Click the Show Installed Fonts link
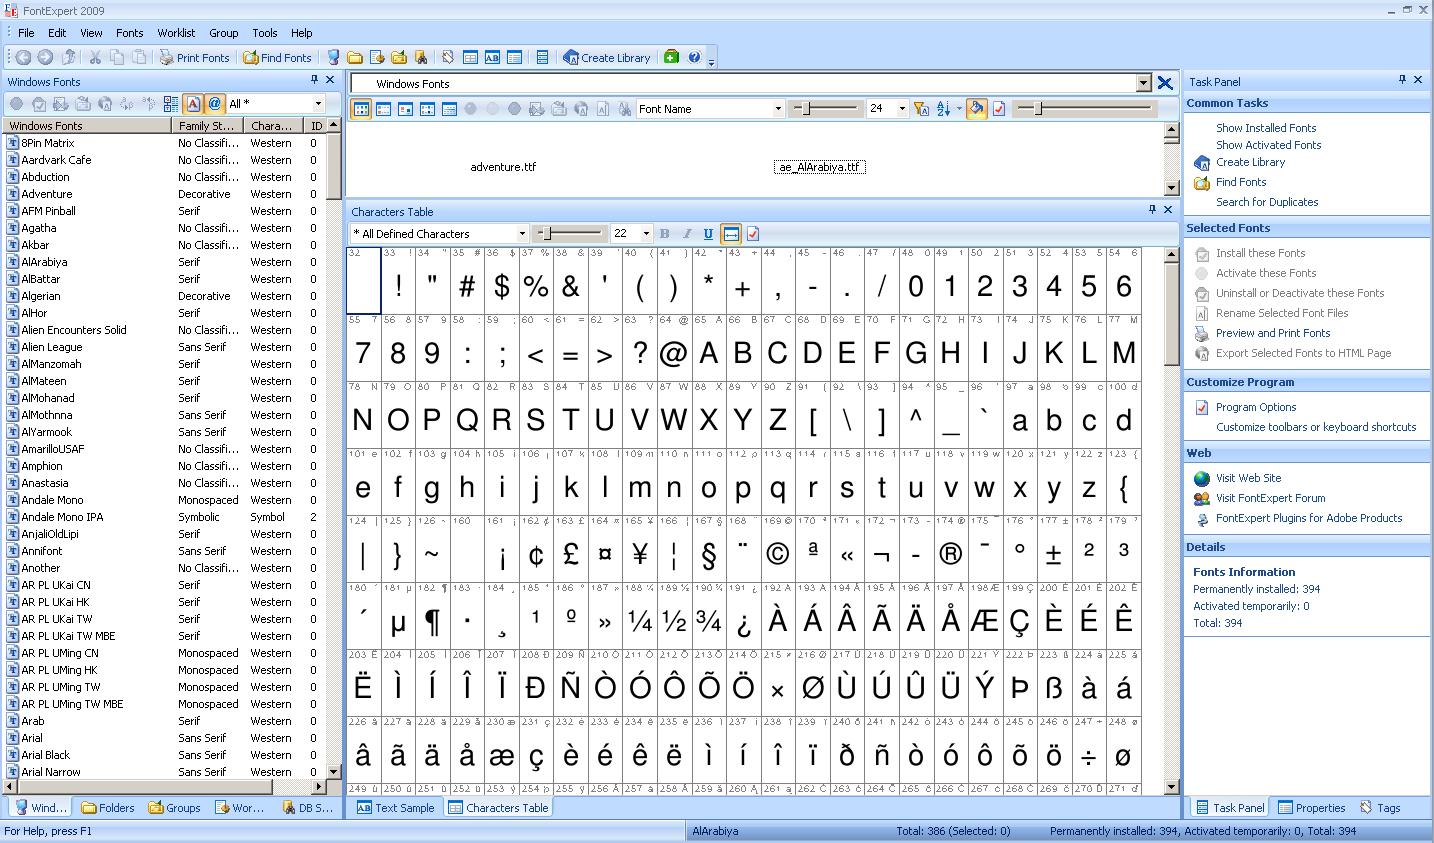The height and width of the screenshot is (843, 1434). 1266,128
